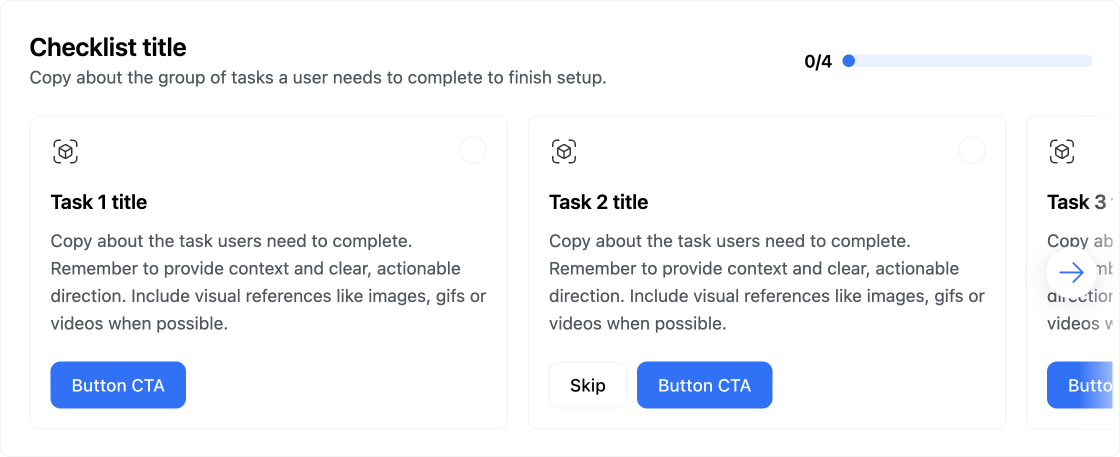Click the checklist subtitle about finishing setup
This screenshot has width=1120, height=457.
pyautogui.click(x=317, y=77)
